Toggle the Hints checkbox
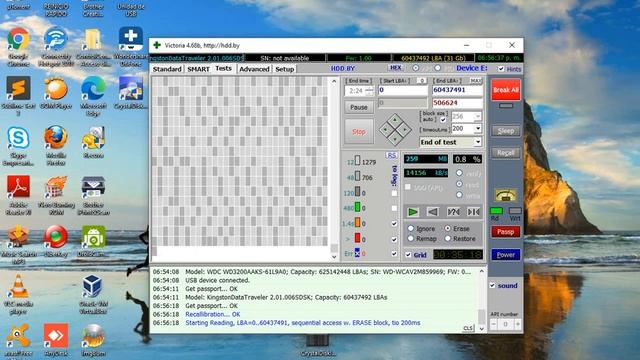This screenshot has height=360, width=640. (x=501, y=69)
